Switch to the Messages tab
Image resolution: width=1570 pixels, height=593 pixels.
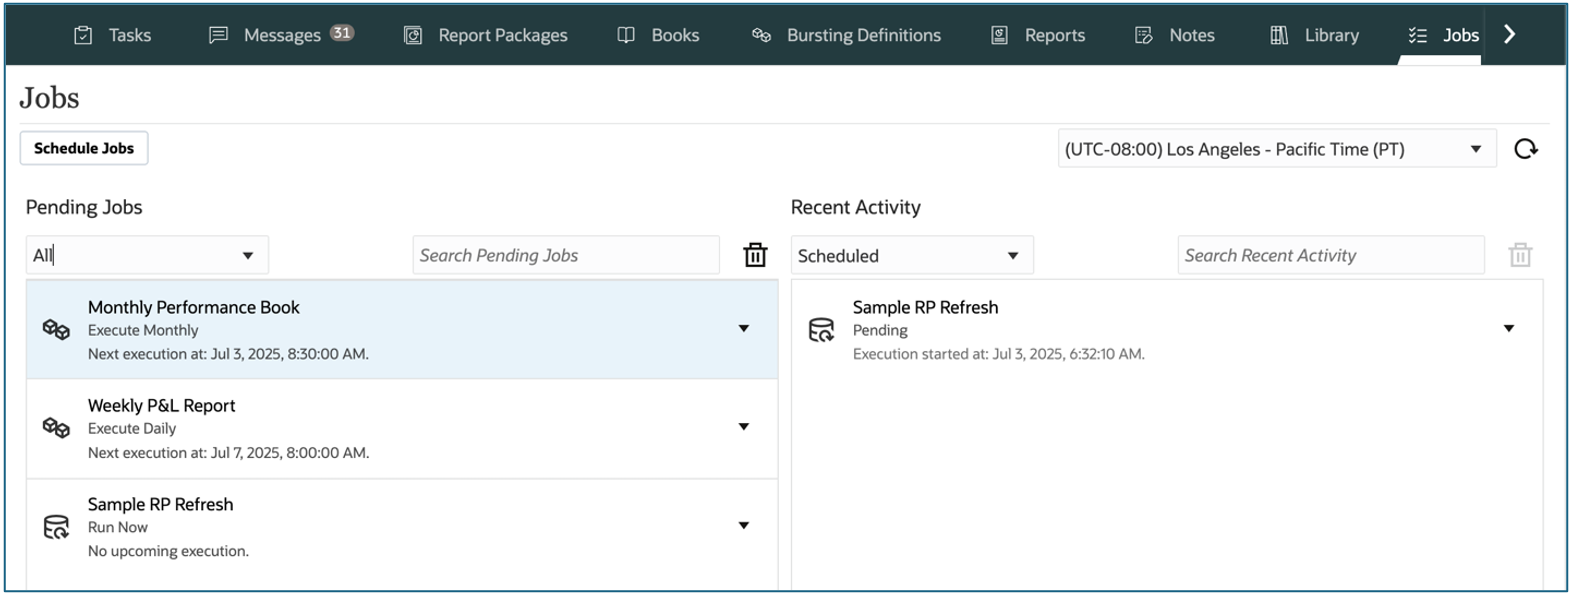(281, 35)
